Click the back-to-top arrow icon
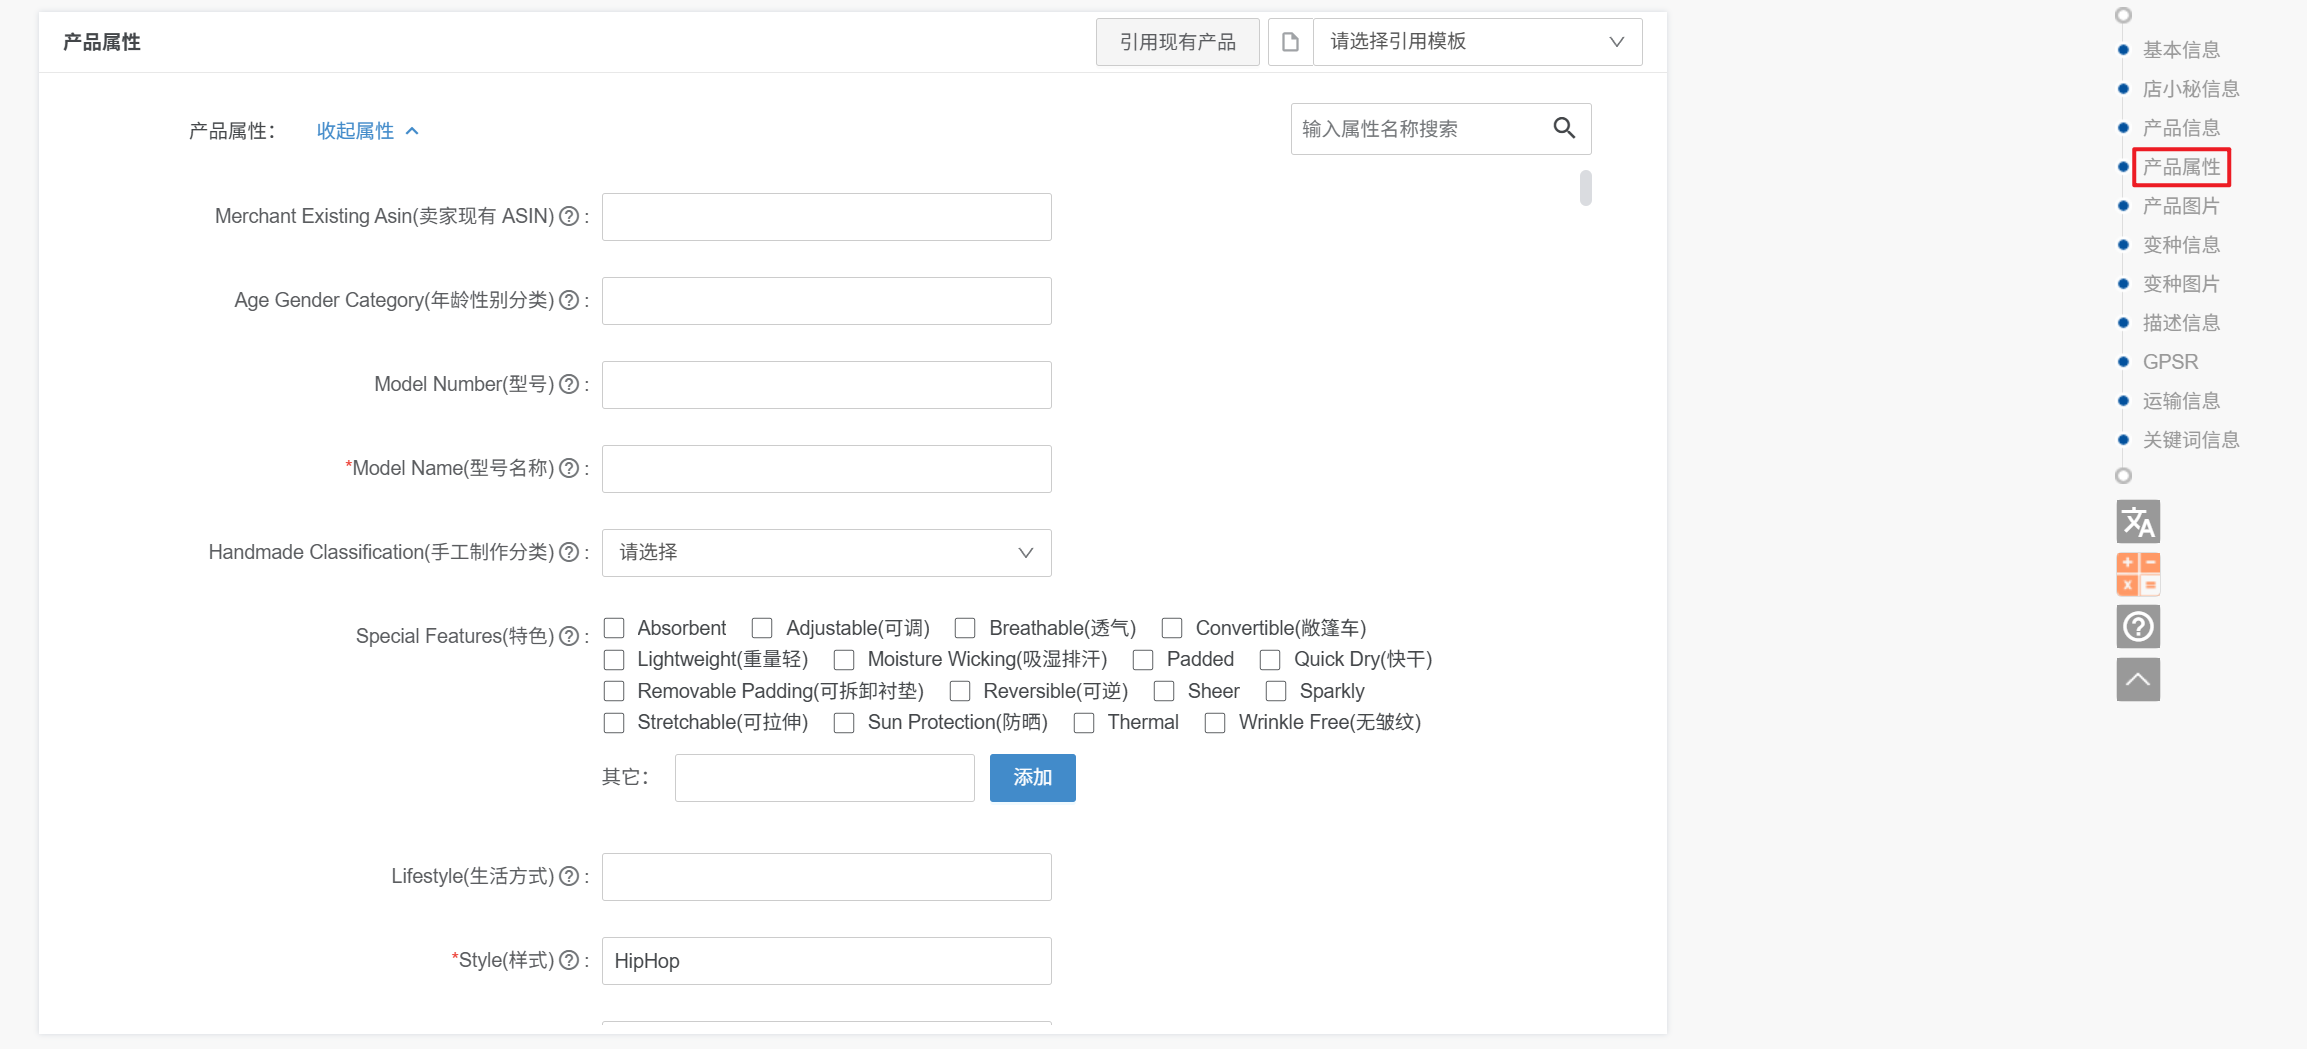 point(2138,680)
